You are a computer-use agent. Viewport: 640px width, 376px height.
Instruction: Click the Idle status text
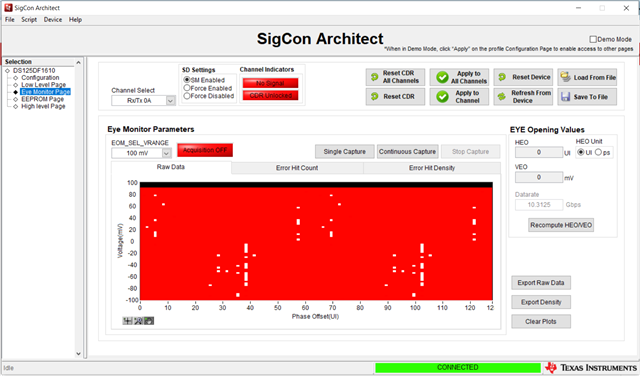pos(9,368)
